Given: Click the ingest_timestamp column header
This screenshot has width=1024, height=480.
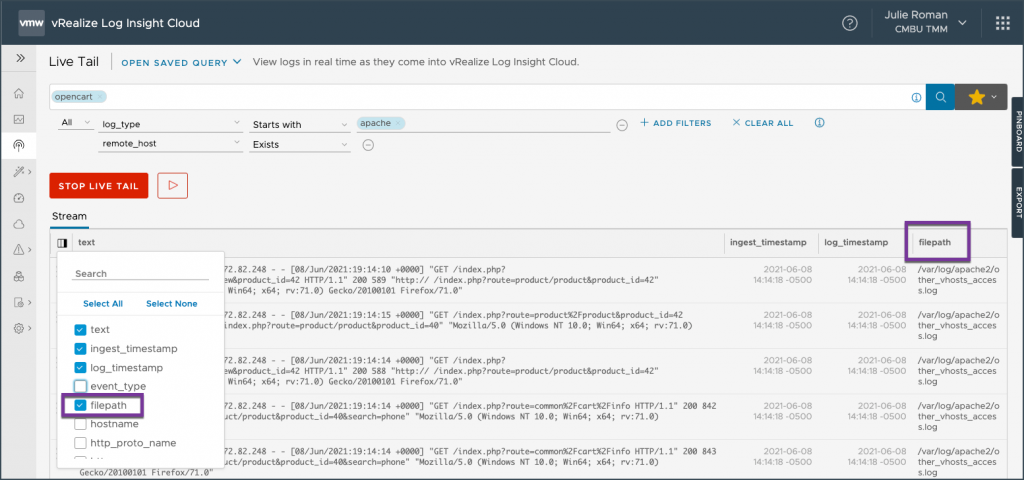Looking at the screenshot, I should pos(769,242).
